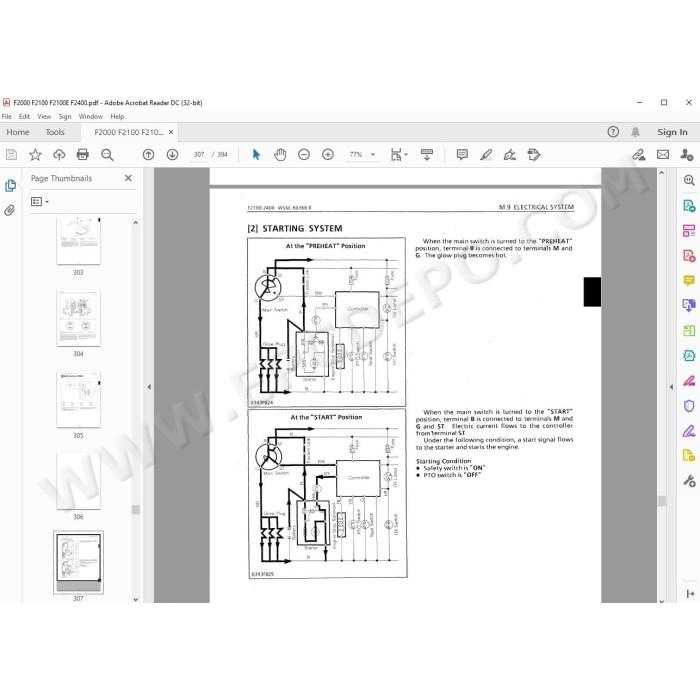The width and height of the screenshot is (700, 700).
Task: Activate the arrow Selection tool
Action: click(x=256, y=154)
